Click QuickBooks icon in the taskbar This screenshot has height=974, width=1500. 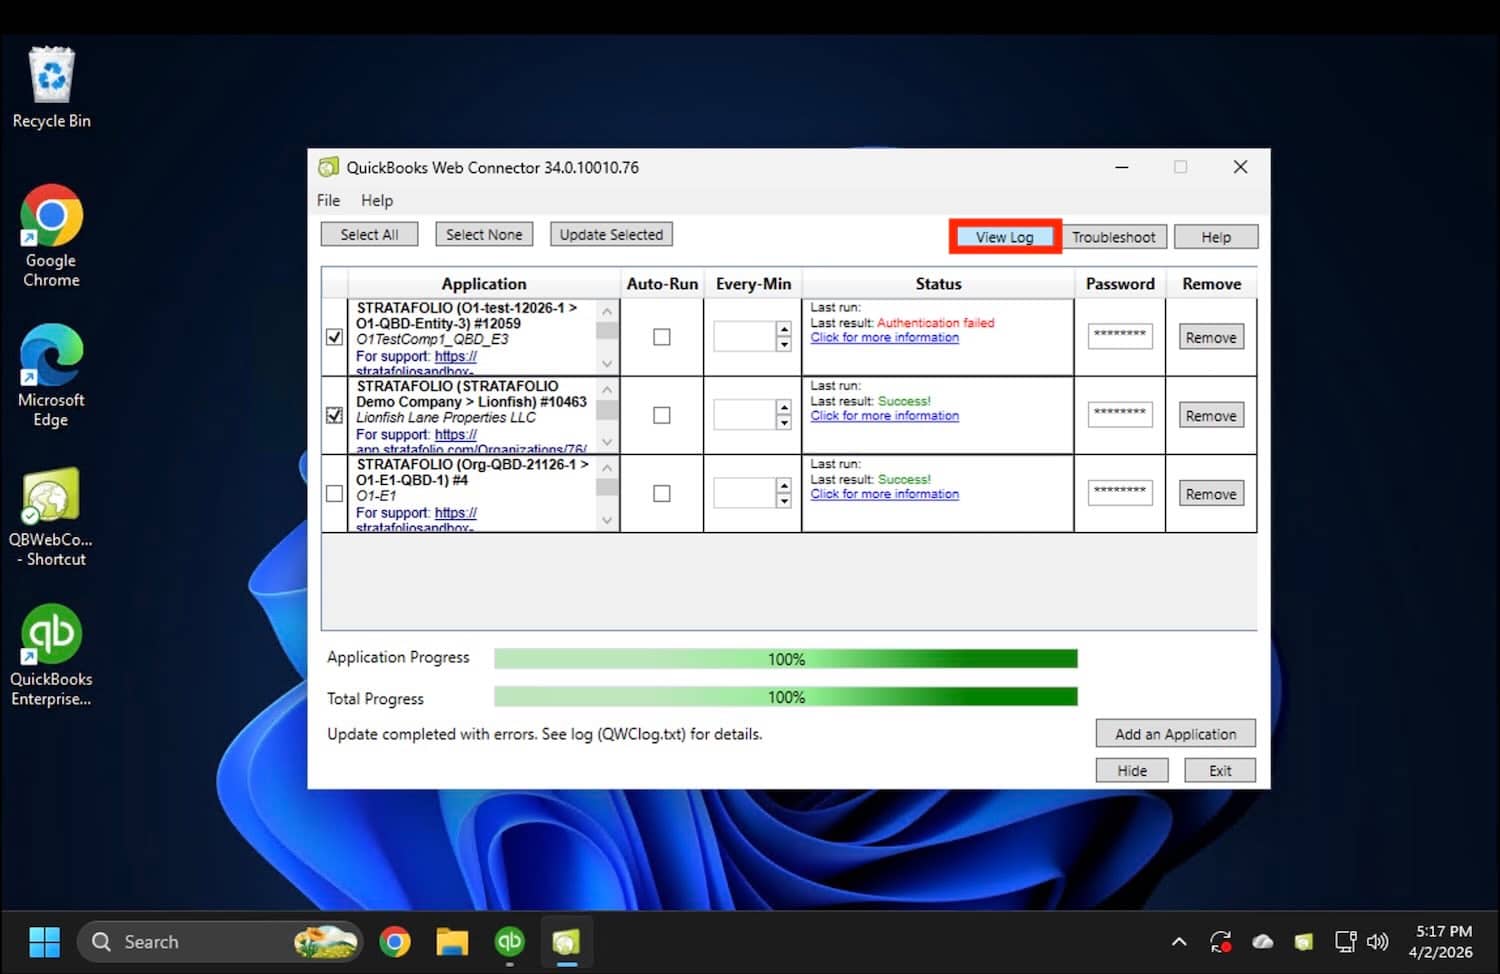click(x=509, y=941)
